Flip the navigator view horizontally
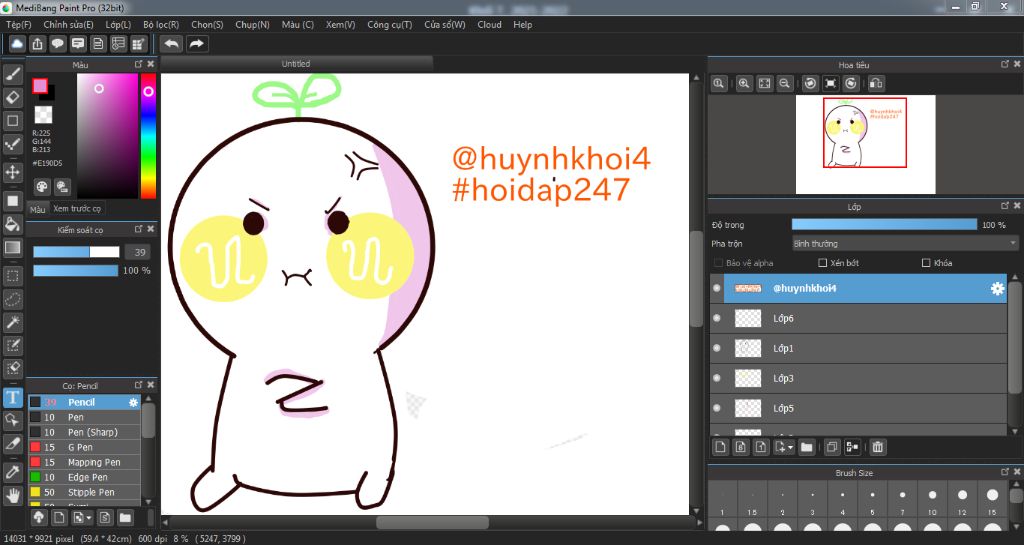This screenshot has height=545, width=1024. click(876, 84)
